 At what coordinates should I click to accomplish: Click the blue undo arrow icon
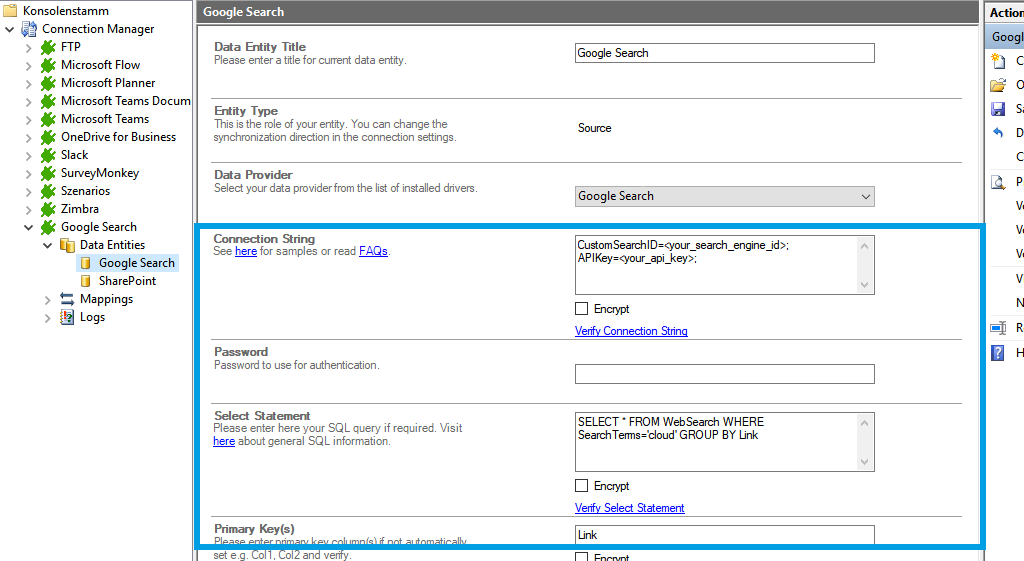997,133
